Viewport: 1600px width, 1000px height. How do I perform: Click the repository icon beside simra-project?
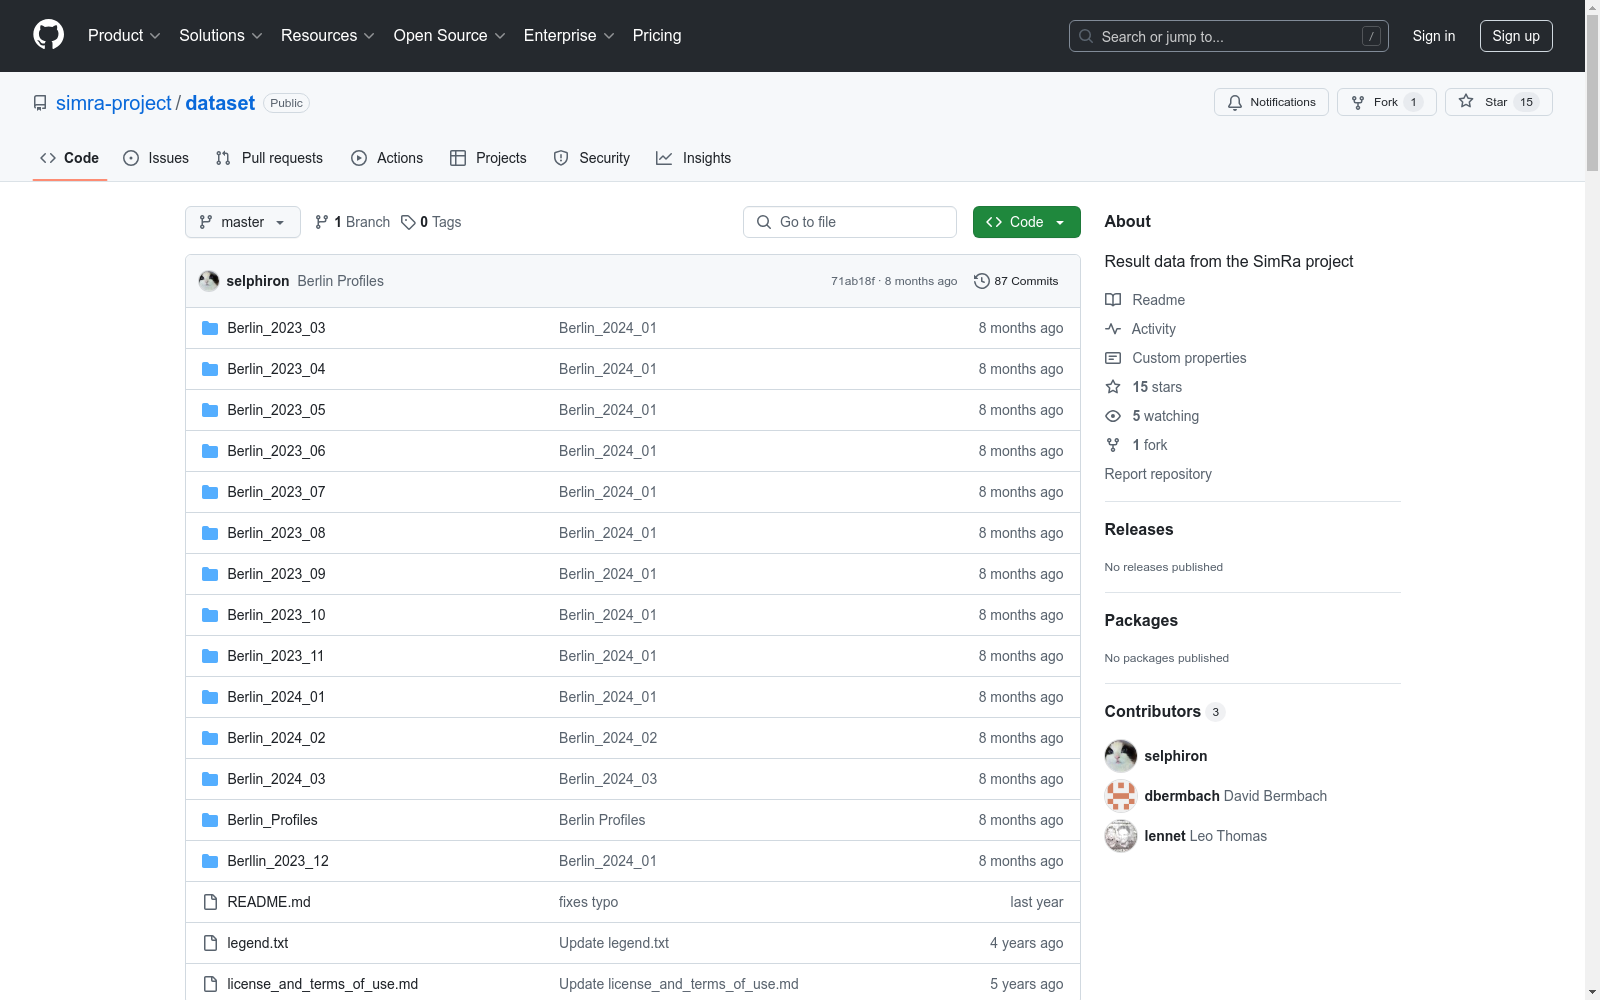coord(40,103)
